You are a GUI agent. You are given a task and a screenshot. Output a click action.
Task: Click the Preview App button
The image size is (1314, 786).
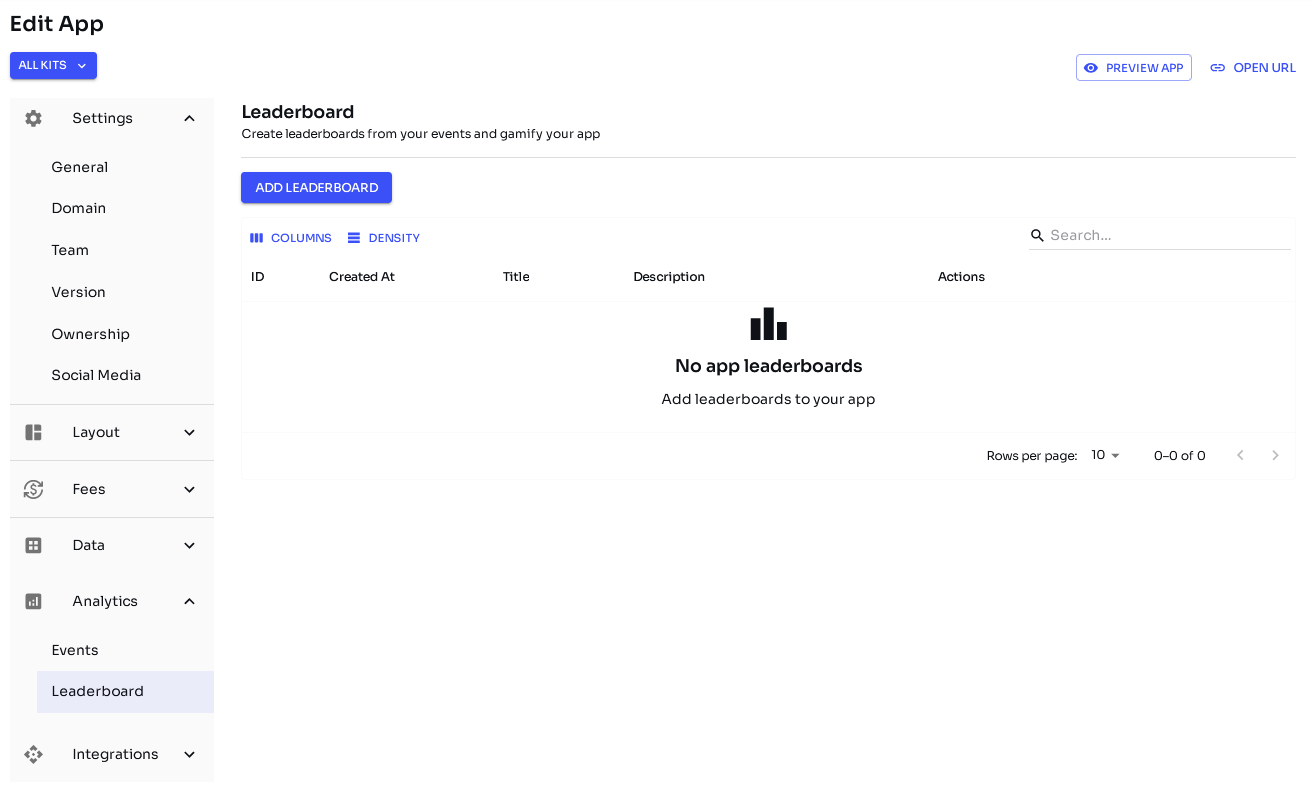pyautogui.click(x=1133, y=68)
